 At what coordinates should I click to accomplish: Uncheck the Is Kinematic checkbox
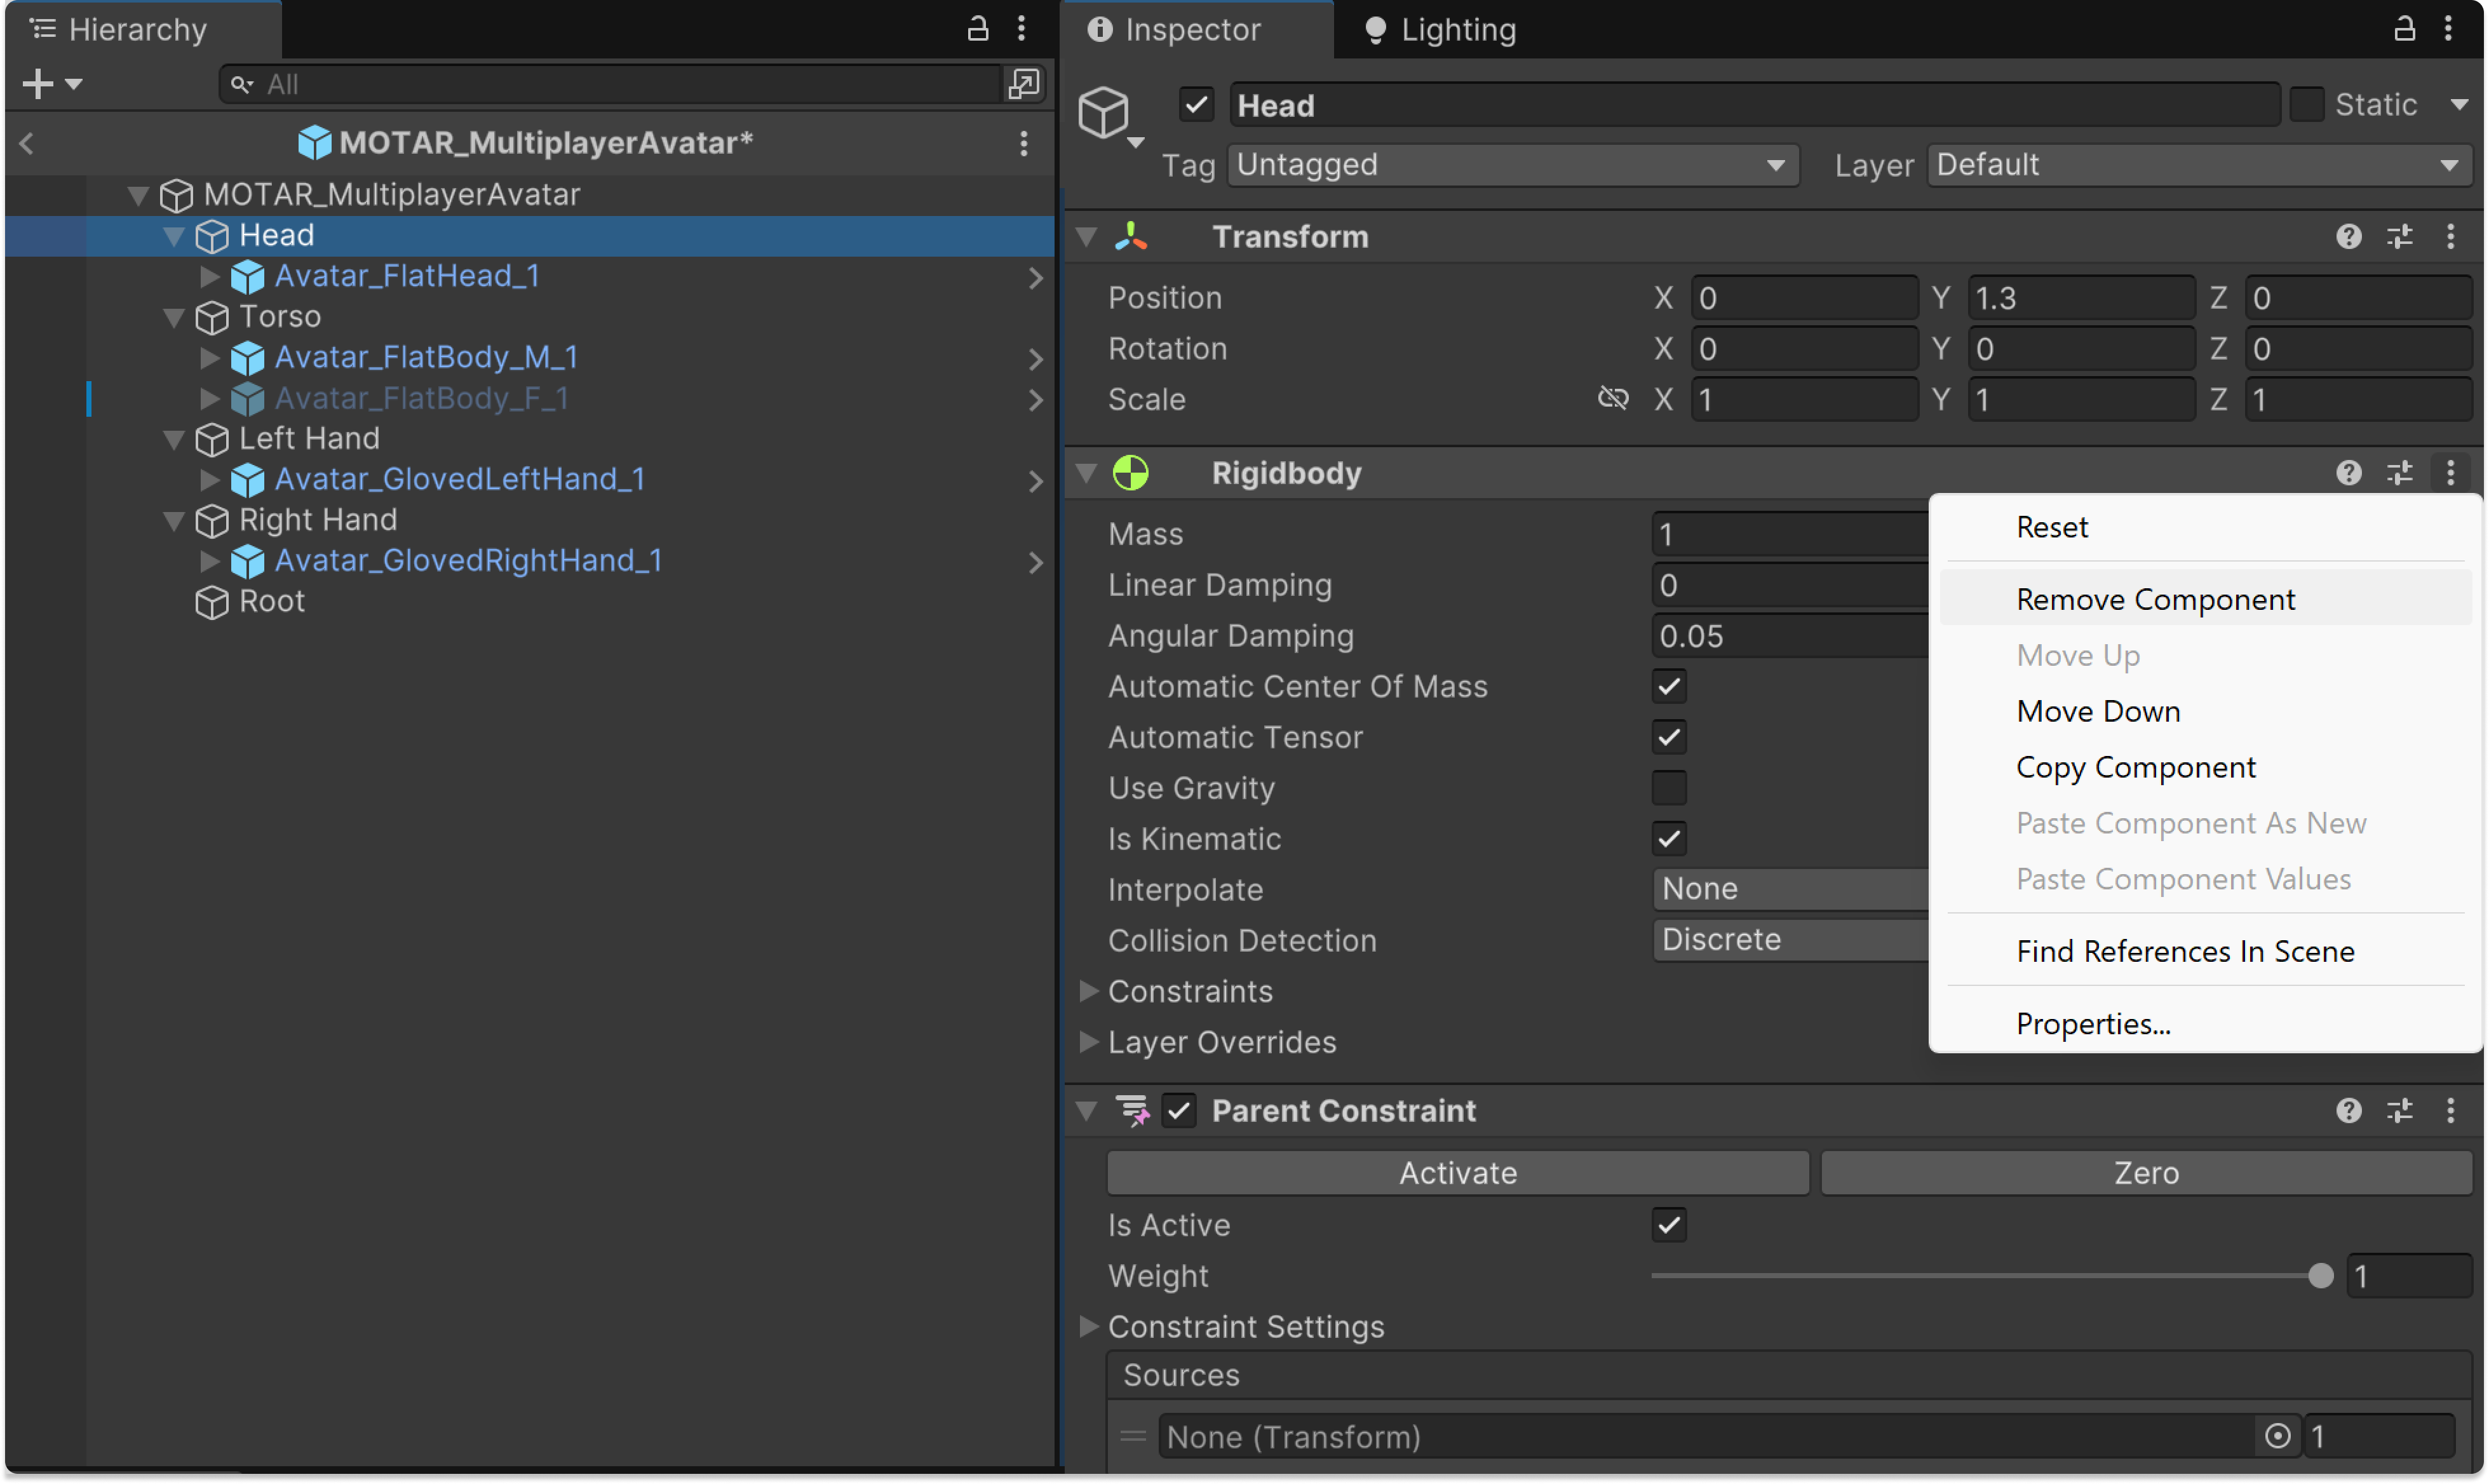tap(1669, 839)
